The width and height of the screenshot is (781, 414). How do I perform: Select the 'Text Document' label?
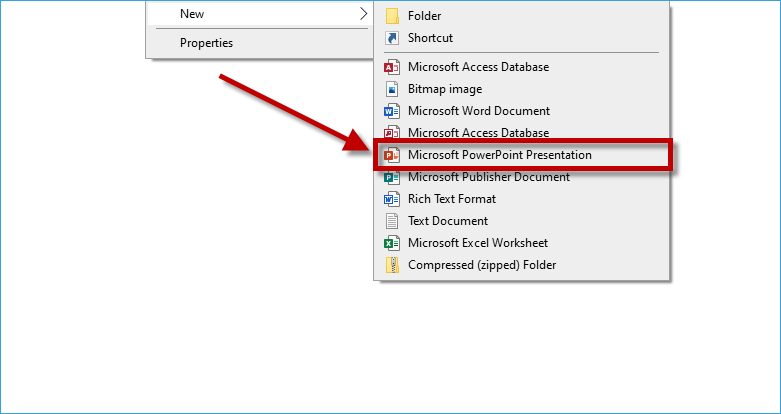click(x=448, y=221)
